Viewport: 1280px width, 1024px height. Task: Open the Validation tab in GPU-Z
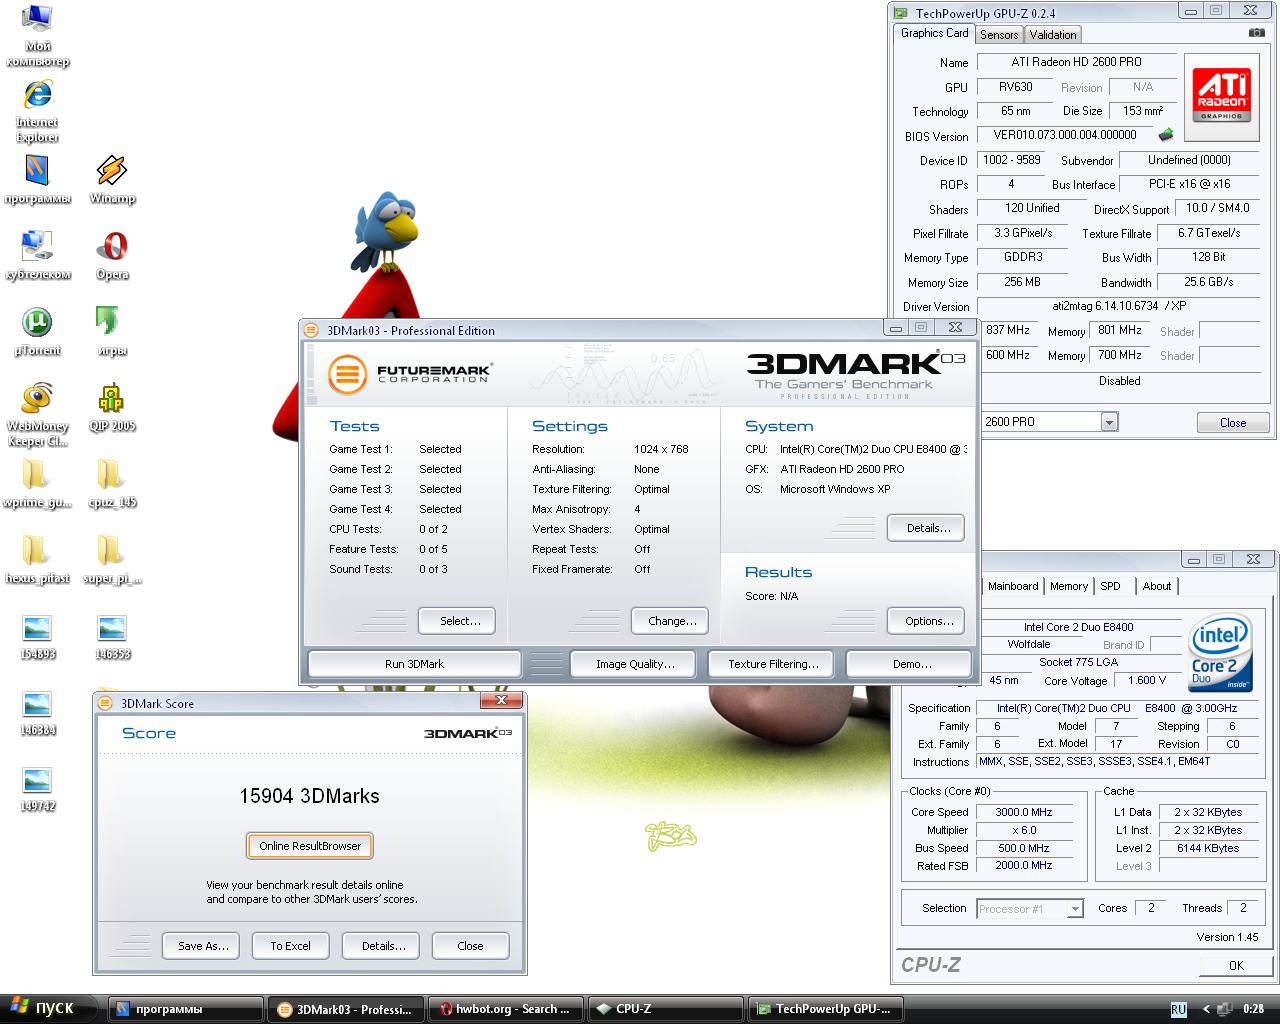pos(1053,35)
